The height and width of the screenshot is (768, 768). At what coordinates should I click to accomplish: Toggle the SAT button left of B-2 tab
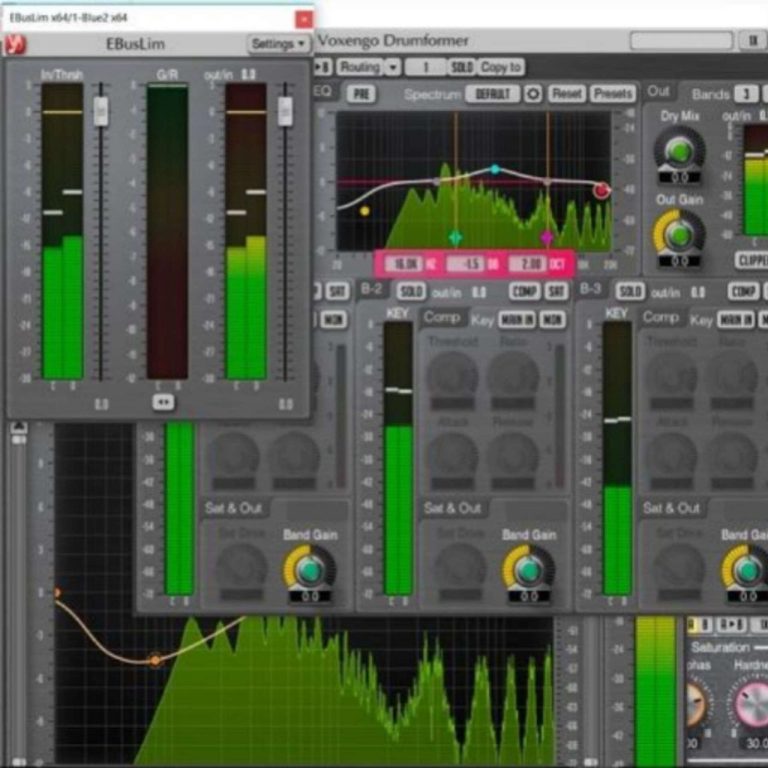337,292
